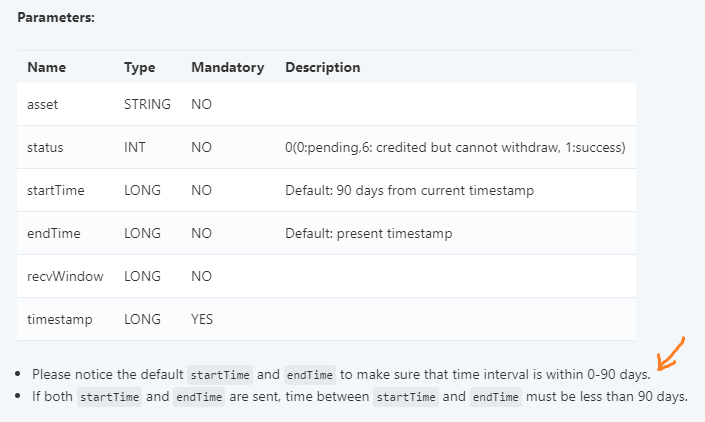This screenshot has height=422, width=705.
Task: Click endTime code tag in first bullet
Action: pos(310,375)
